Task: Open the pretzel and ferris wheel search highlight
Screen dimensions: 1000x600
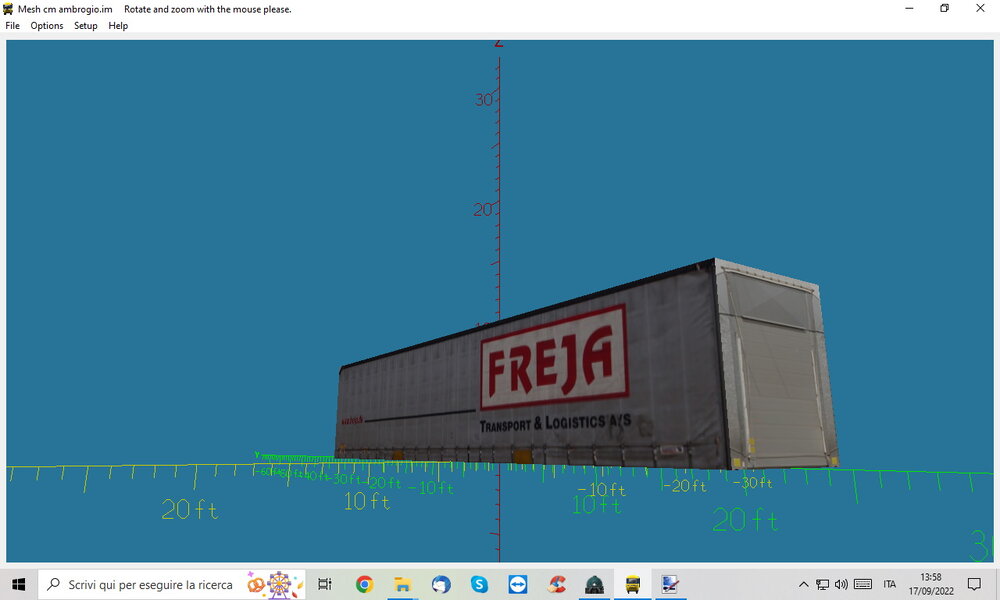Action: point(274,584)
